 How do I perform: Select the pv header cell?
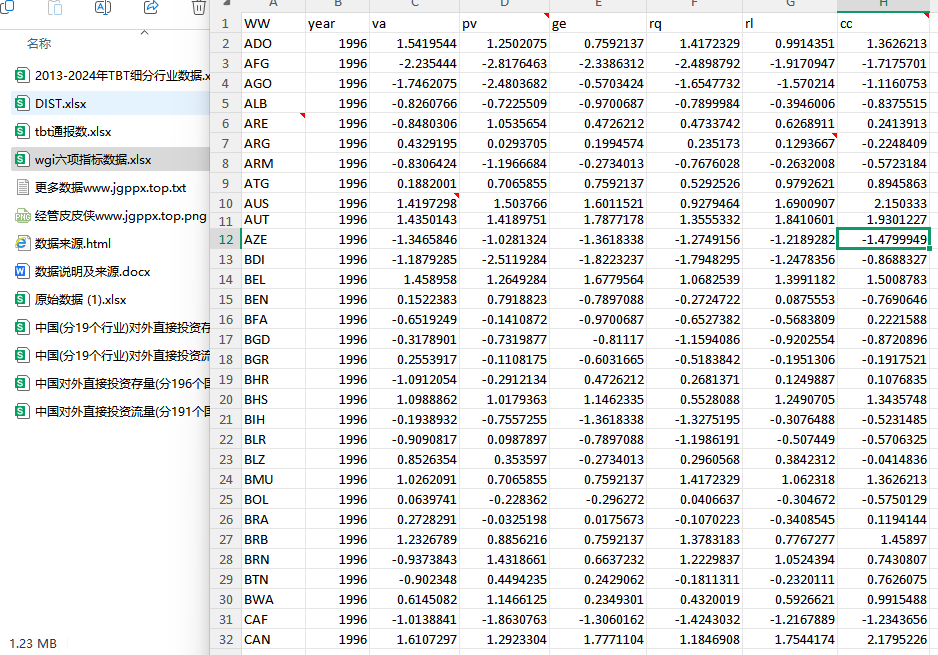pos(504,24)
